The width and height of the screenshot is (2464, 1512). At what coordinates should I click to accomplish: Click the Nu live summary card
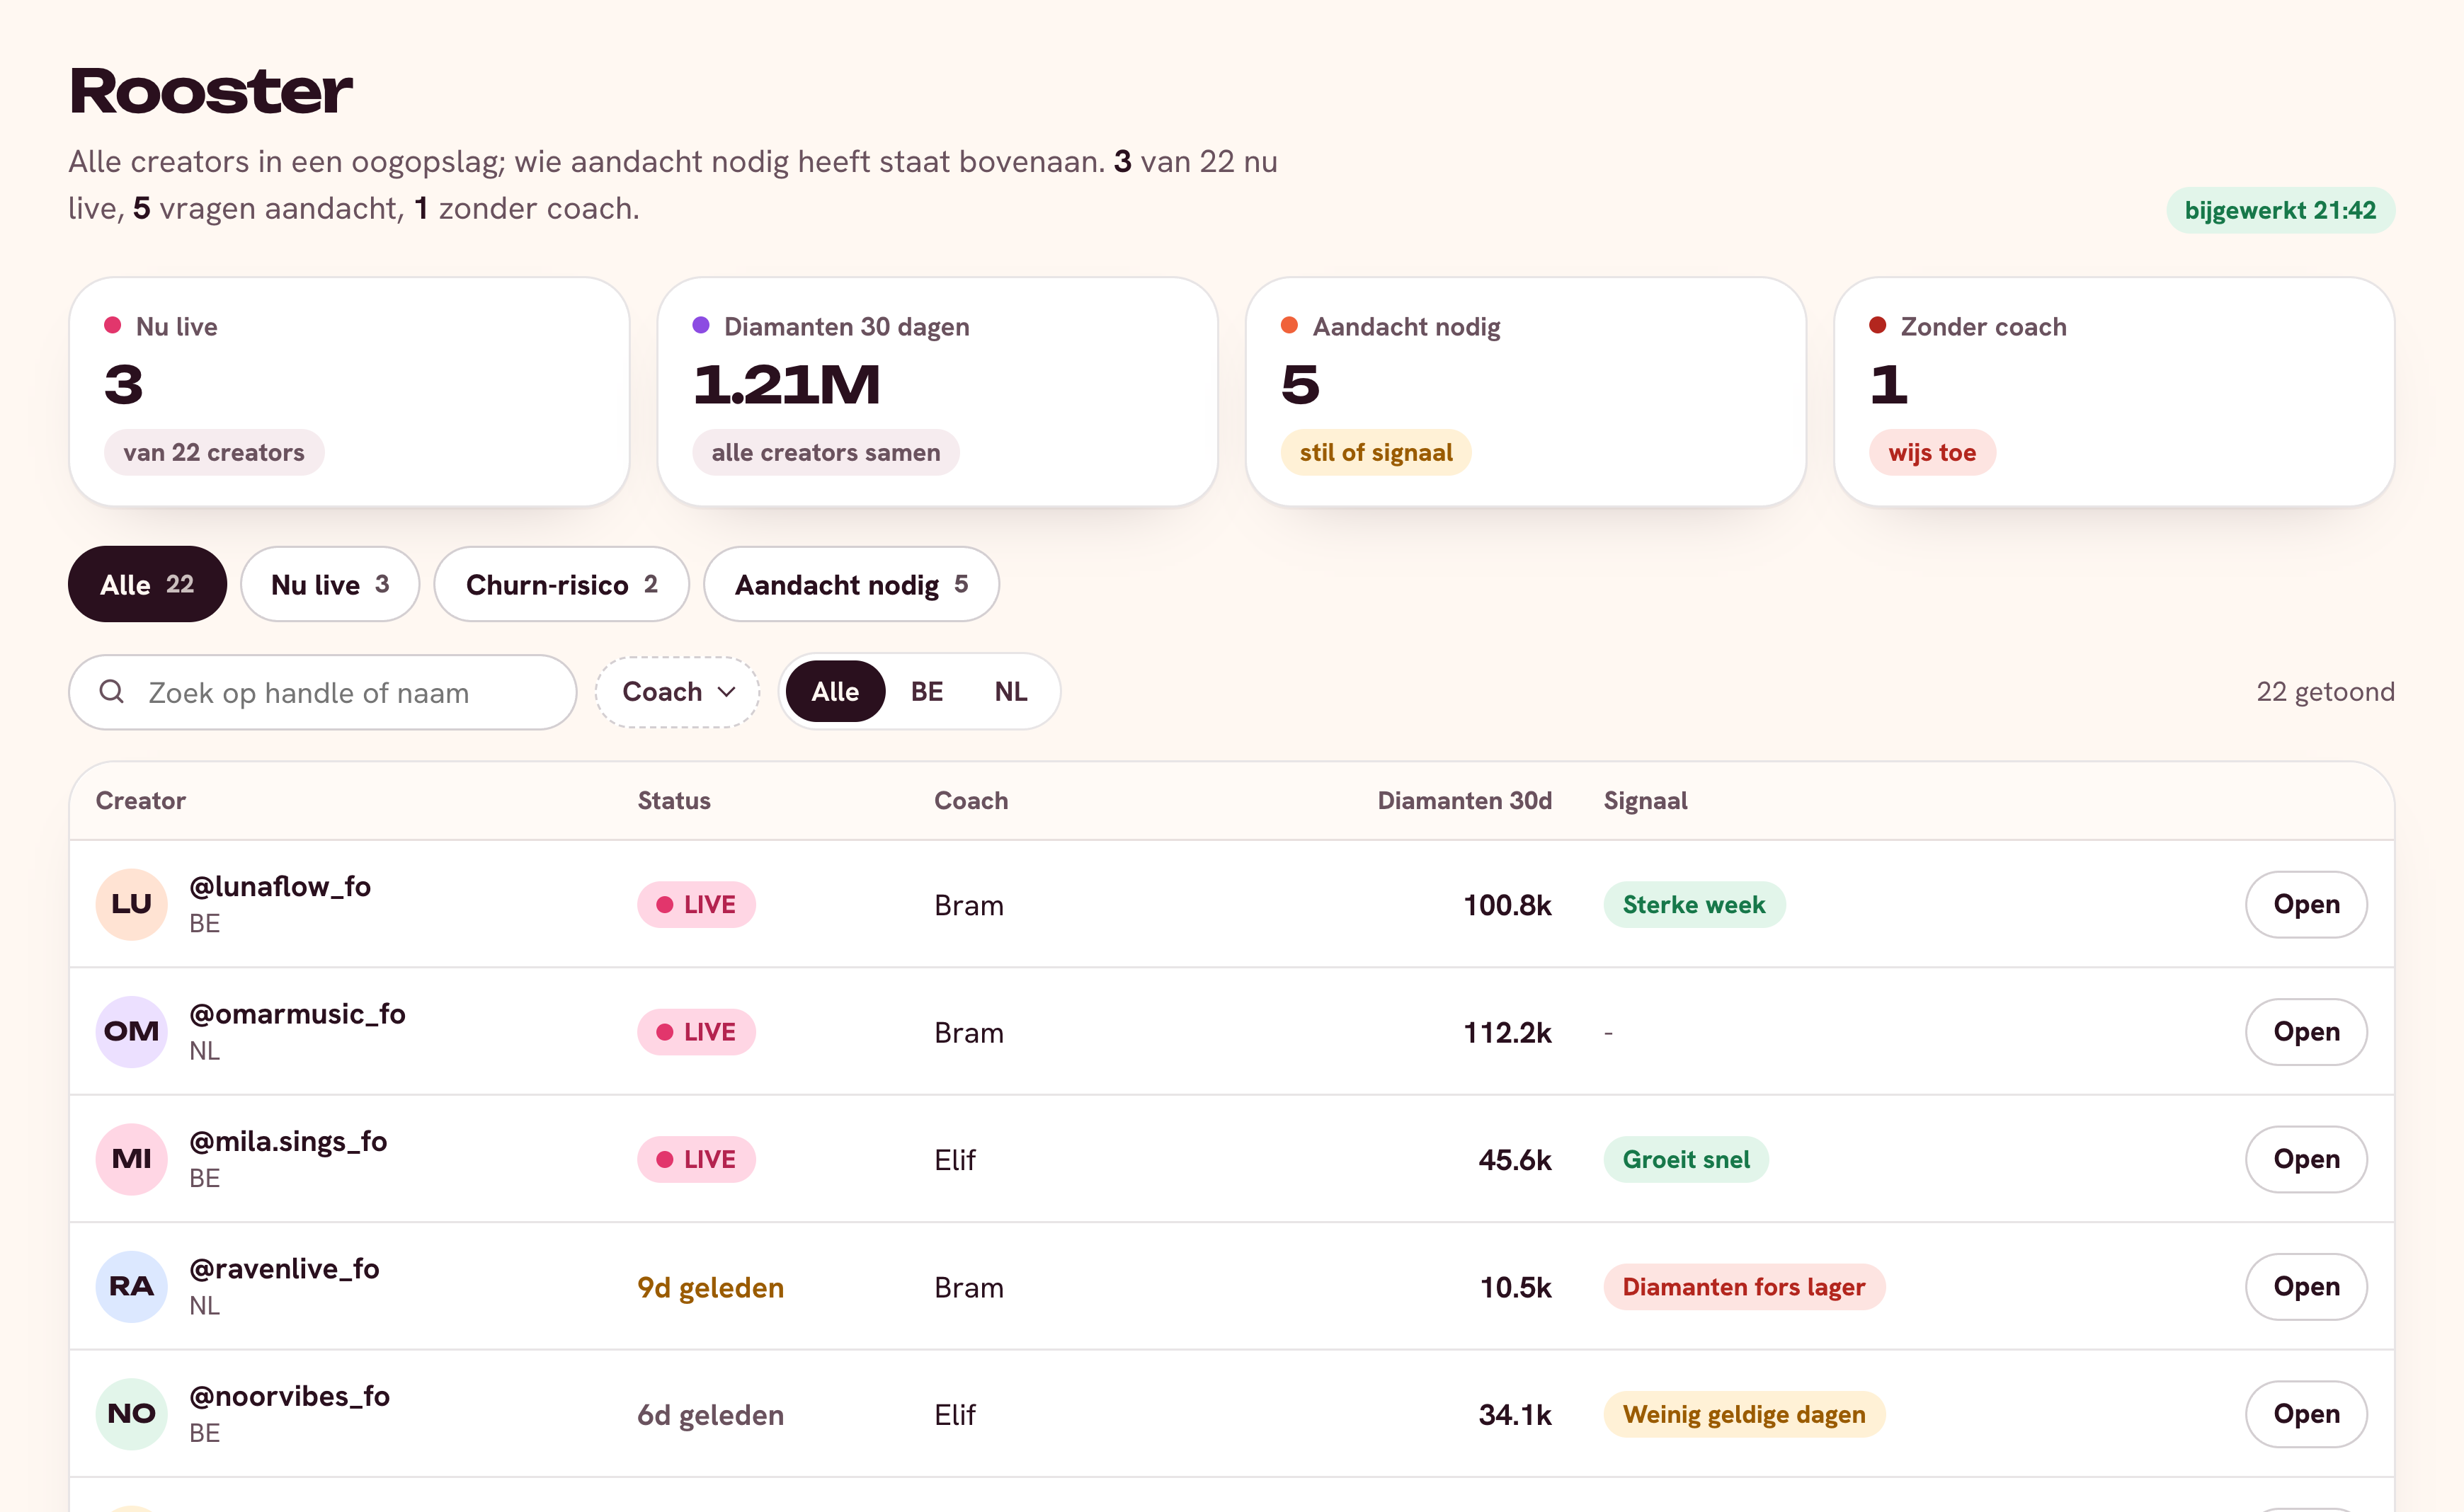pos(349,392)
